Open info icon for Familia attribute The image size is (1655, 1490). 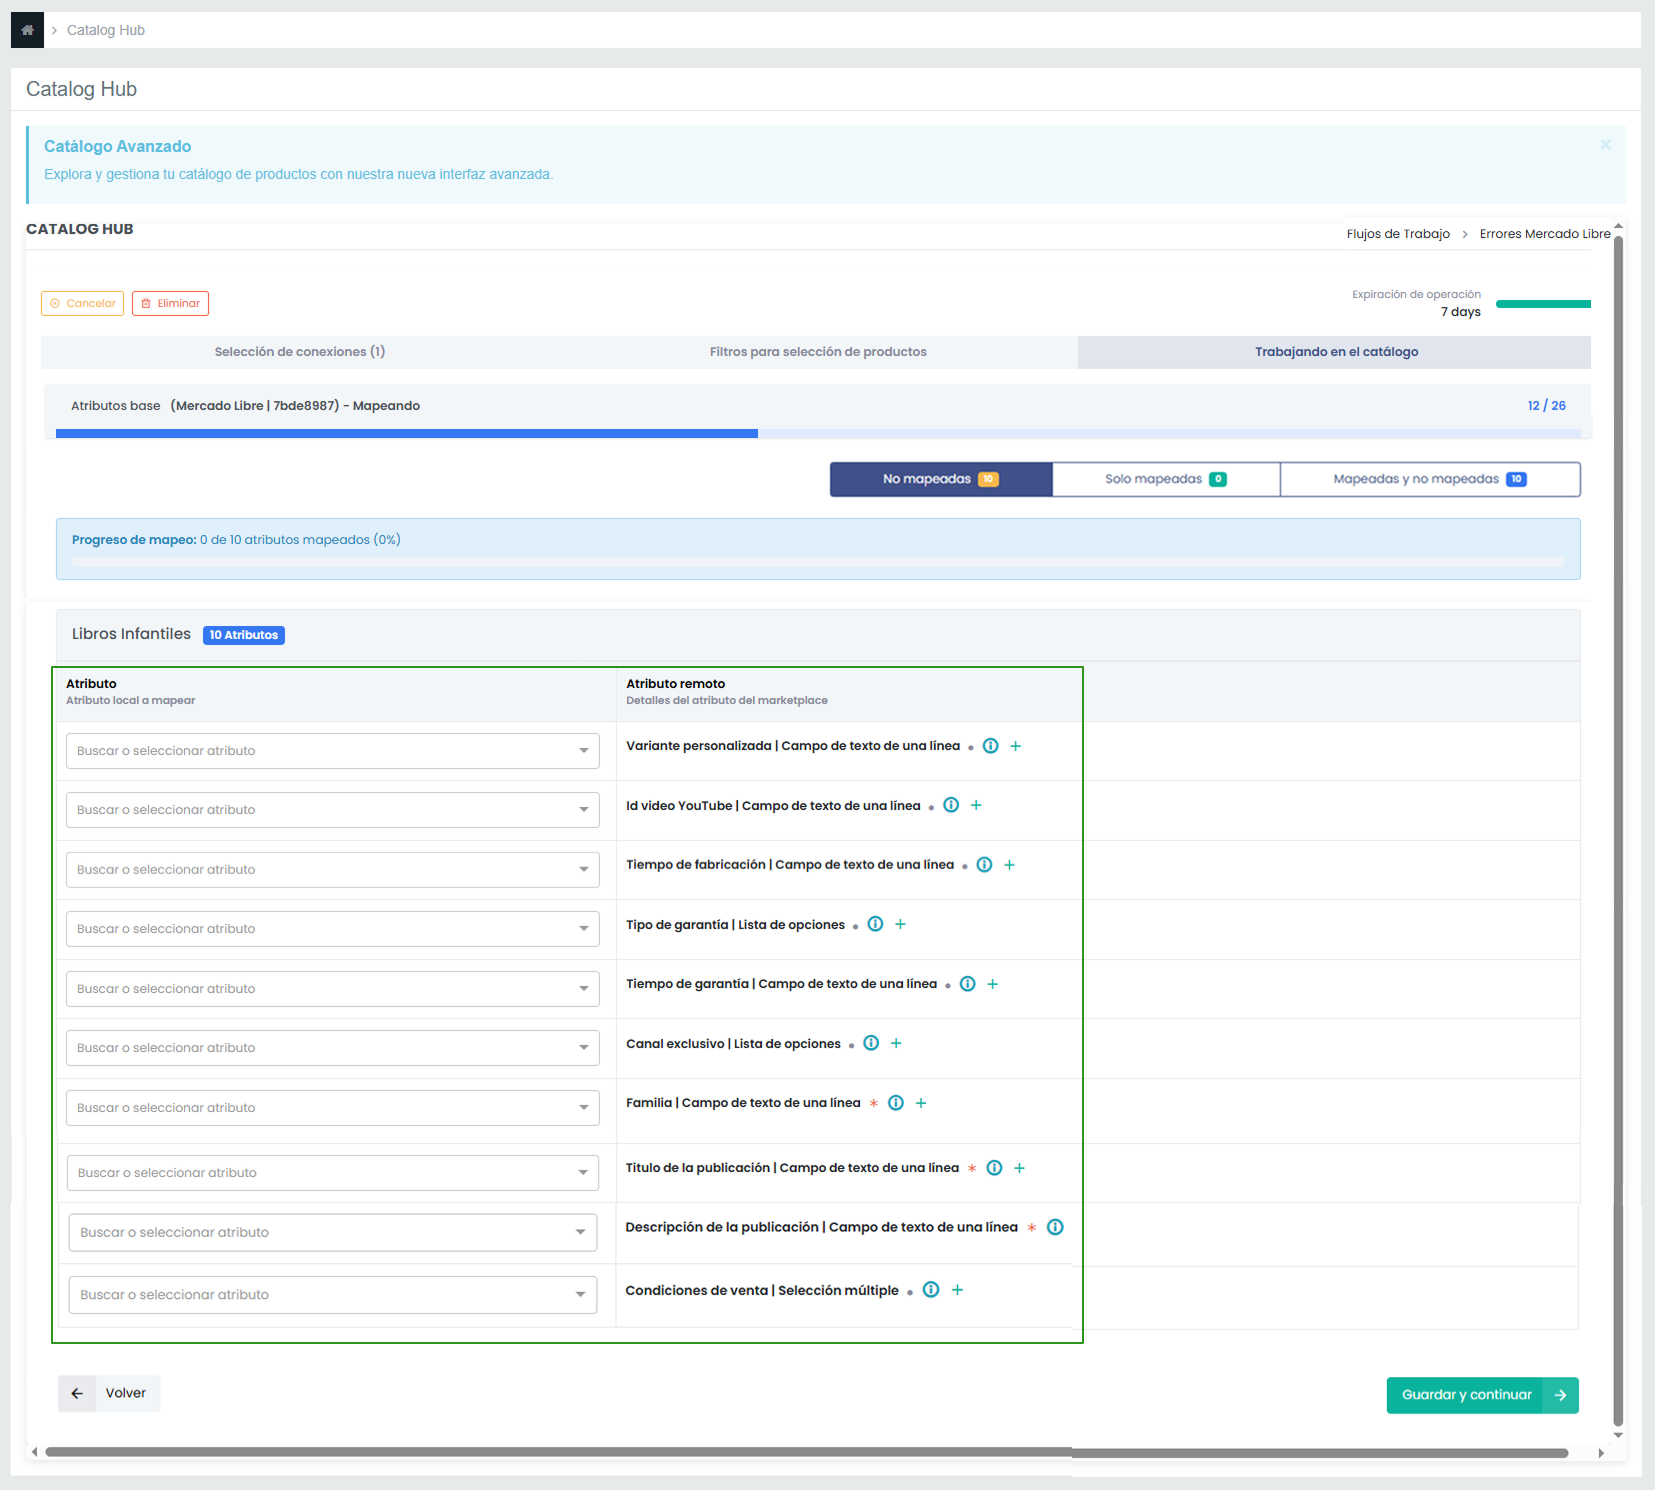point(896,1103)
